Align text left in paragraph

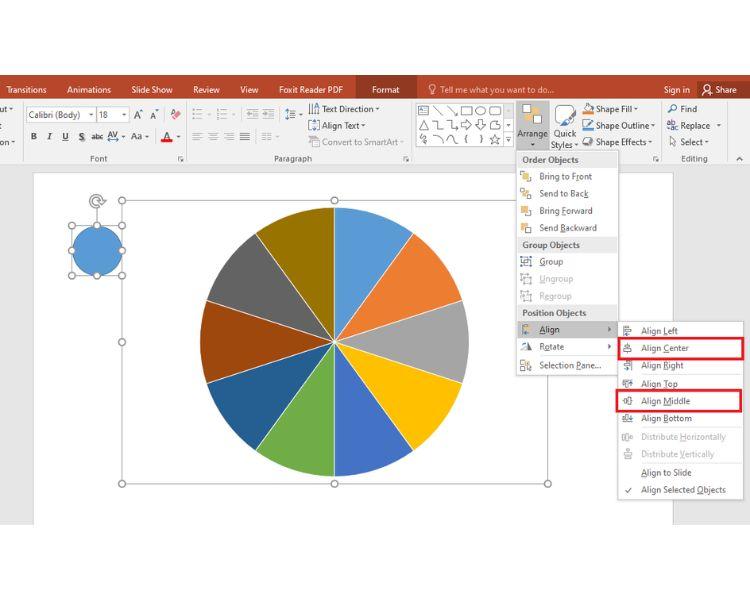[x=197, y=137]
